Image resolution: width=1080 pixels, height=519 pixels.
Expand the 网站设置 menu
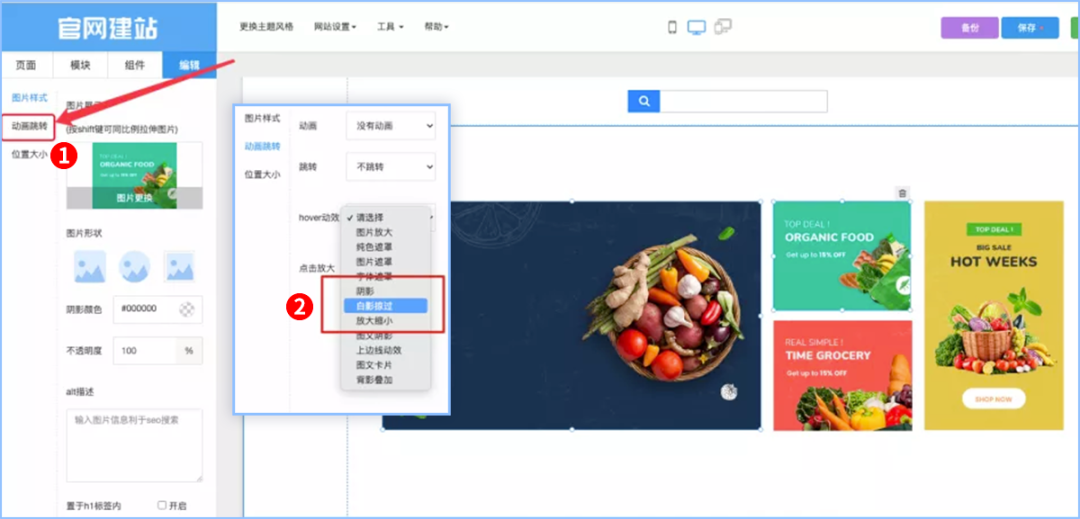tap(334, 27)
